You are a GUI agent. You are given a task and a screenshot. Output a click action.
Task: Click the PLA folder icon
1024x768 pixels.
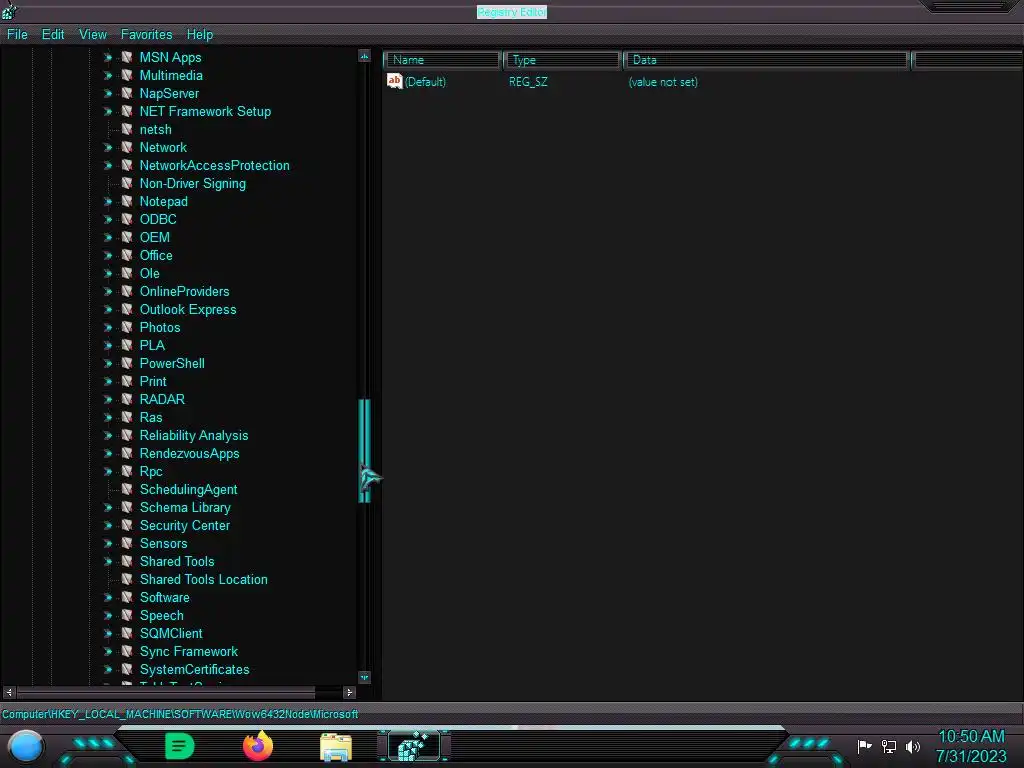coord(127,345)
